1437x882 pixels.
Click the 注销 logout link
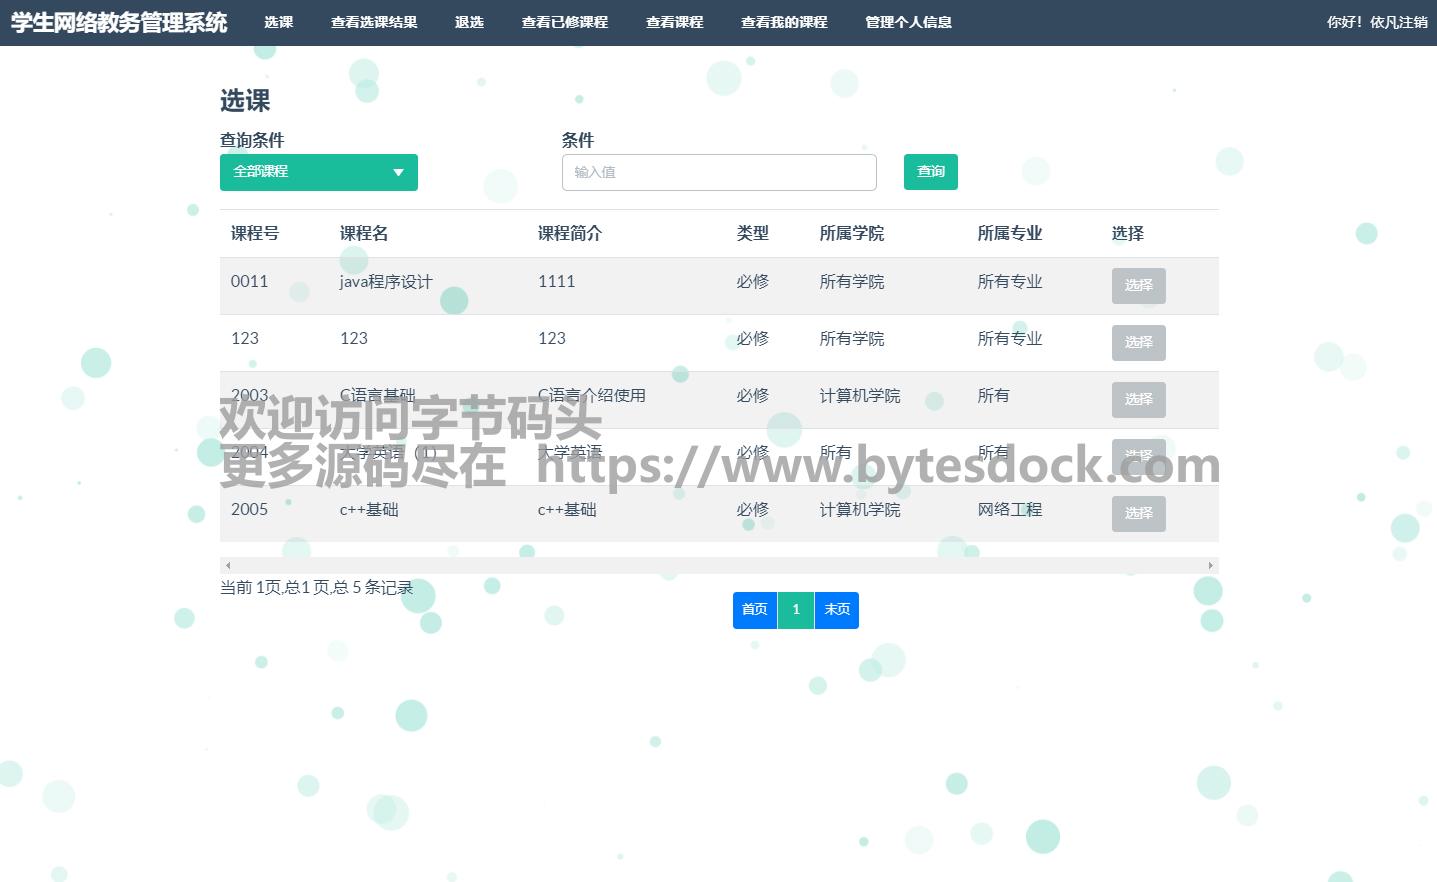click(x=1414, y=22)
